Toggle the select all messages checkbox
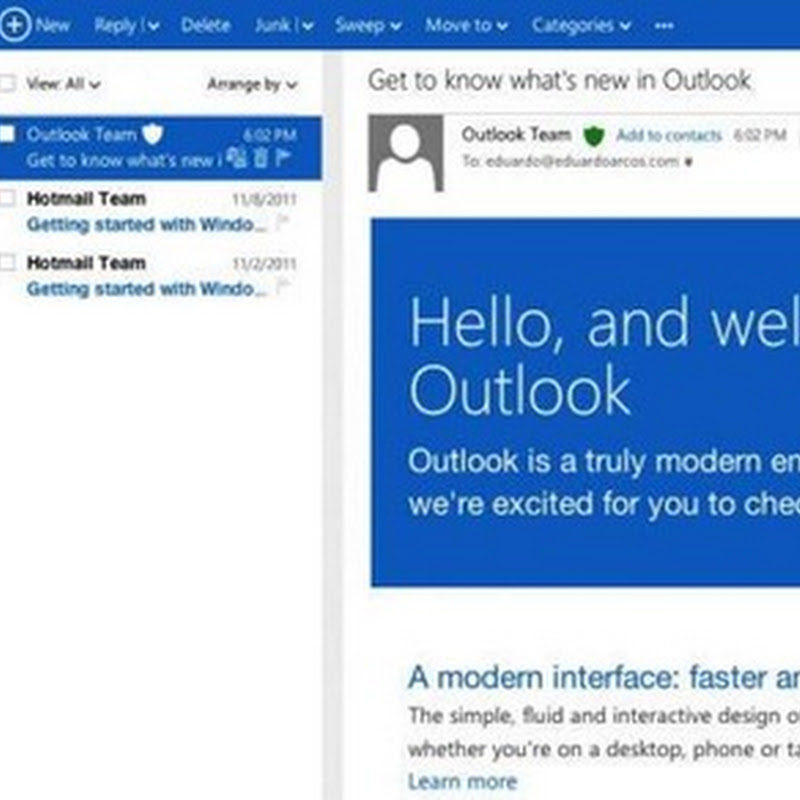Image resolution: width=800 pixels, height=800 pixels. [8, 83]
